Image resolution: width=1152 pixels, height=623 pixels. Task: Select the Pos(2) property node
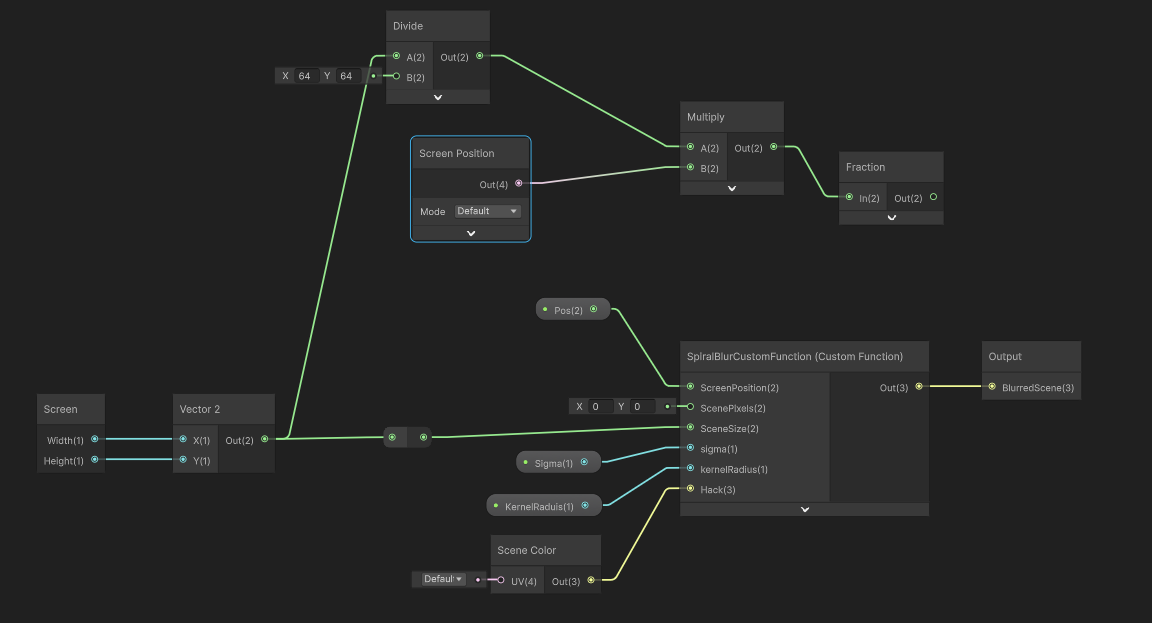[568, 310]
